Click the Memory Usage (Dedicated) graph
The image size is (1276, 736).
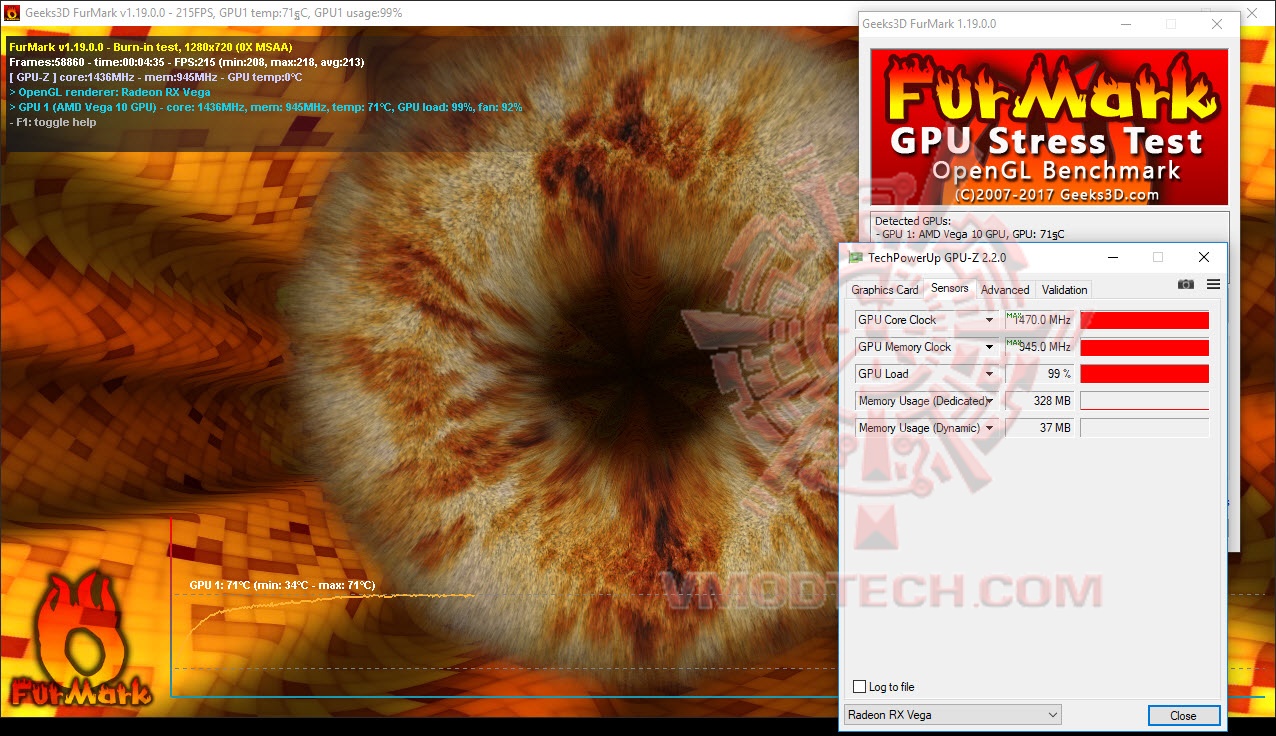[x=1144, y=401]
